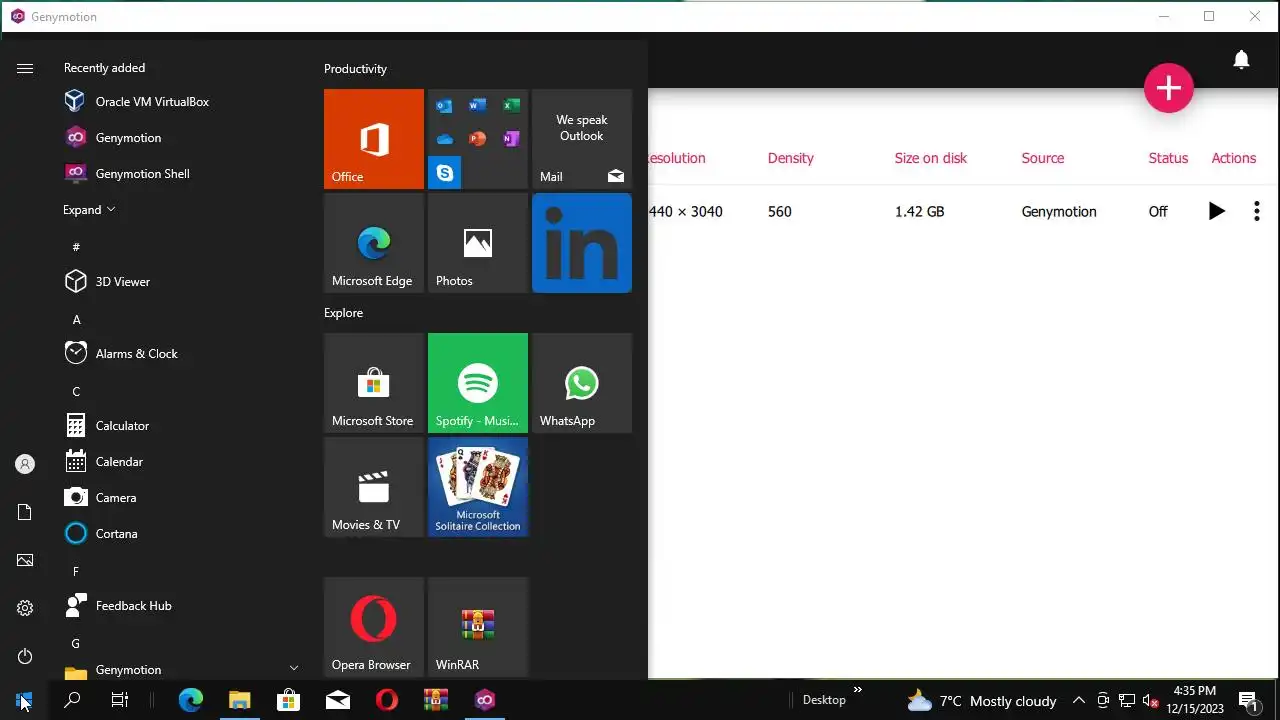Sort by Size on disk header
The image size is (1280, 720).
[x=930, y=158]
